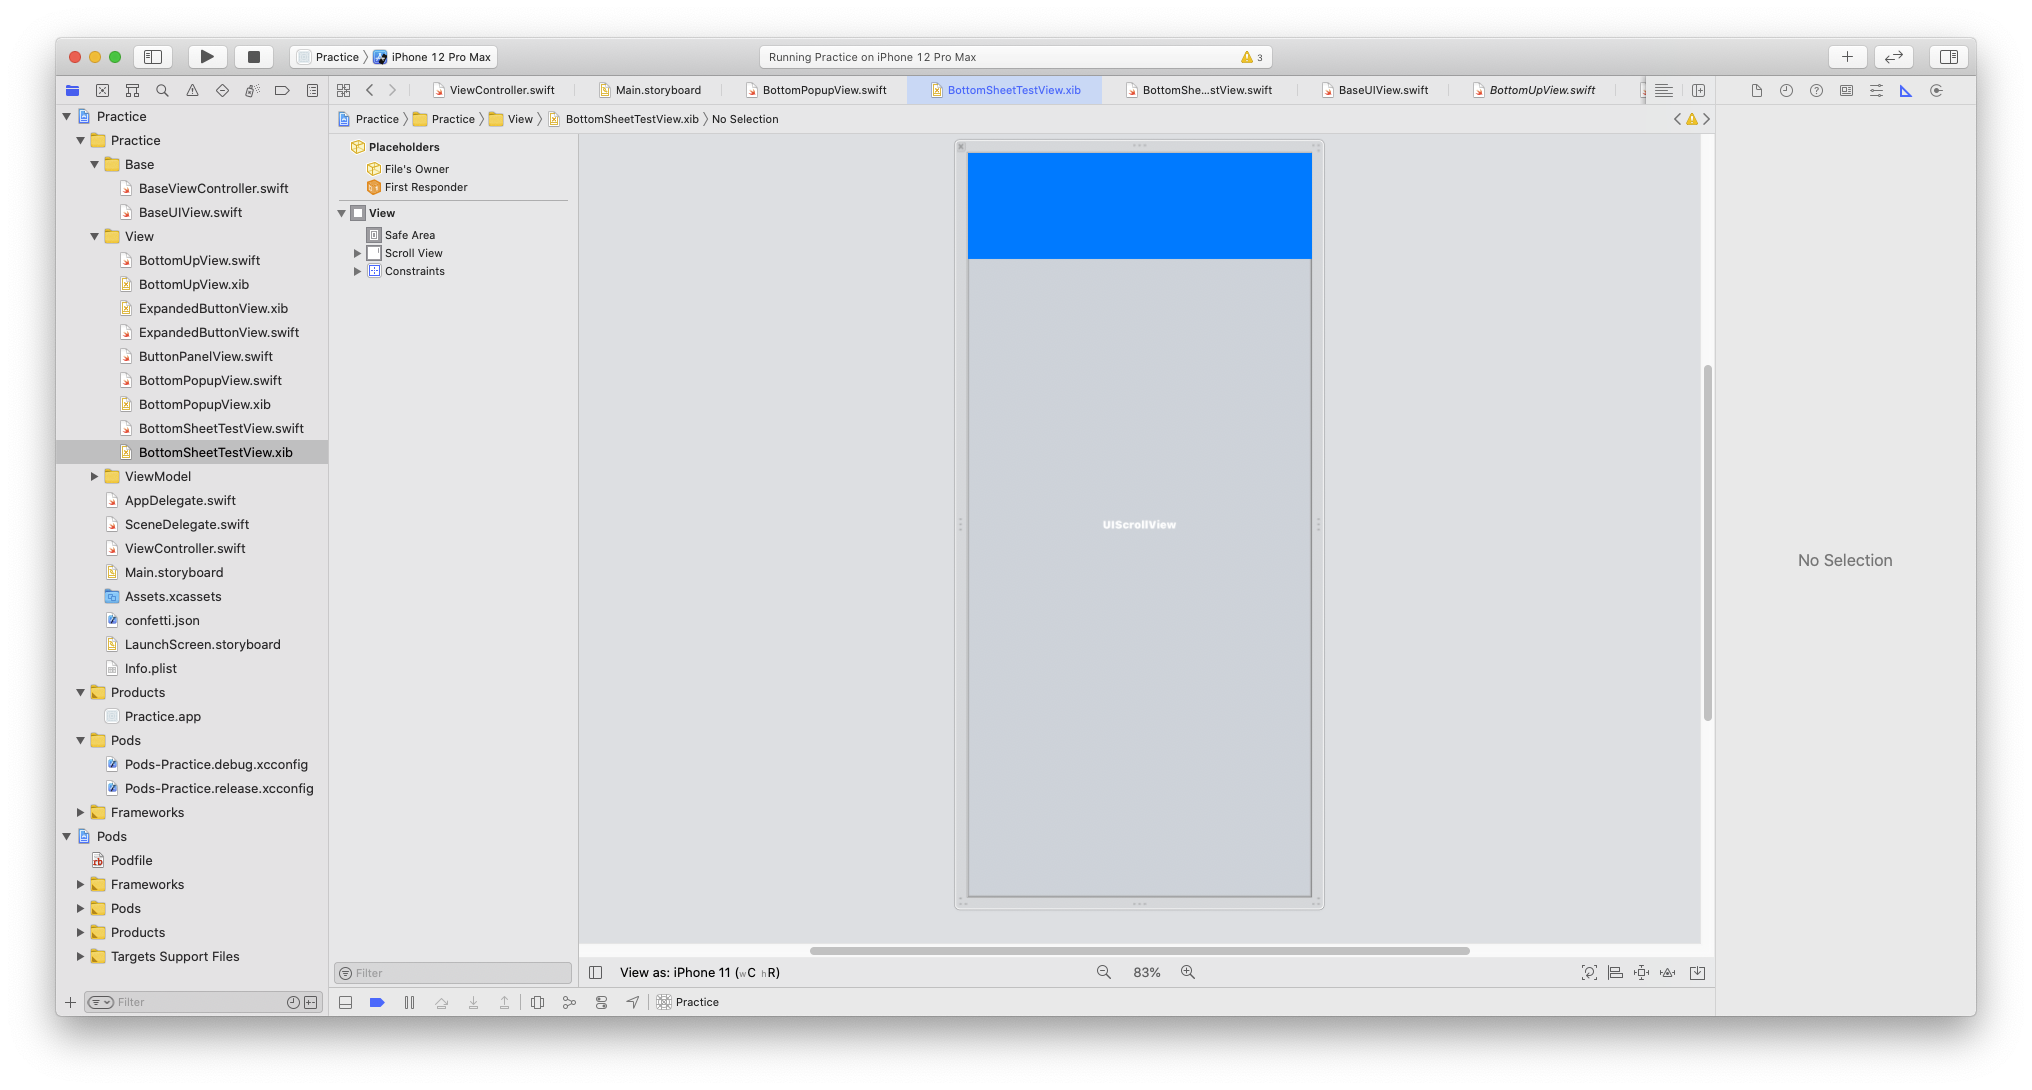Viewport: 2032px width, 1090px height.
Task: Zoom in on the canvas
Action: pyautogui.click(x=1188, y=972)
